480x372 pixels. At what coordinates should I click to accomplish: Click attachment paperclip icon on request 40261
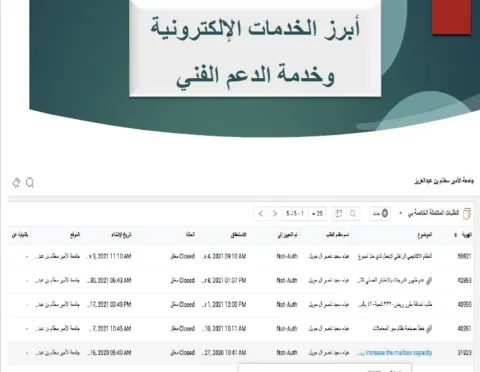(429, 329)
